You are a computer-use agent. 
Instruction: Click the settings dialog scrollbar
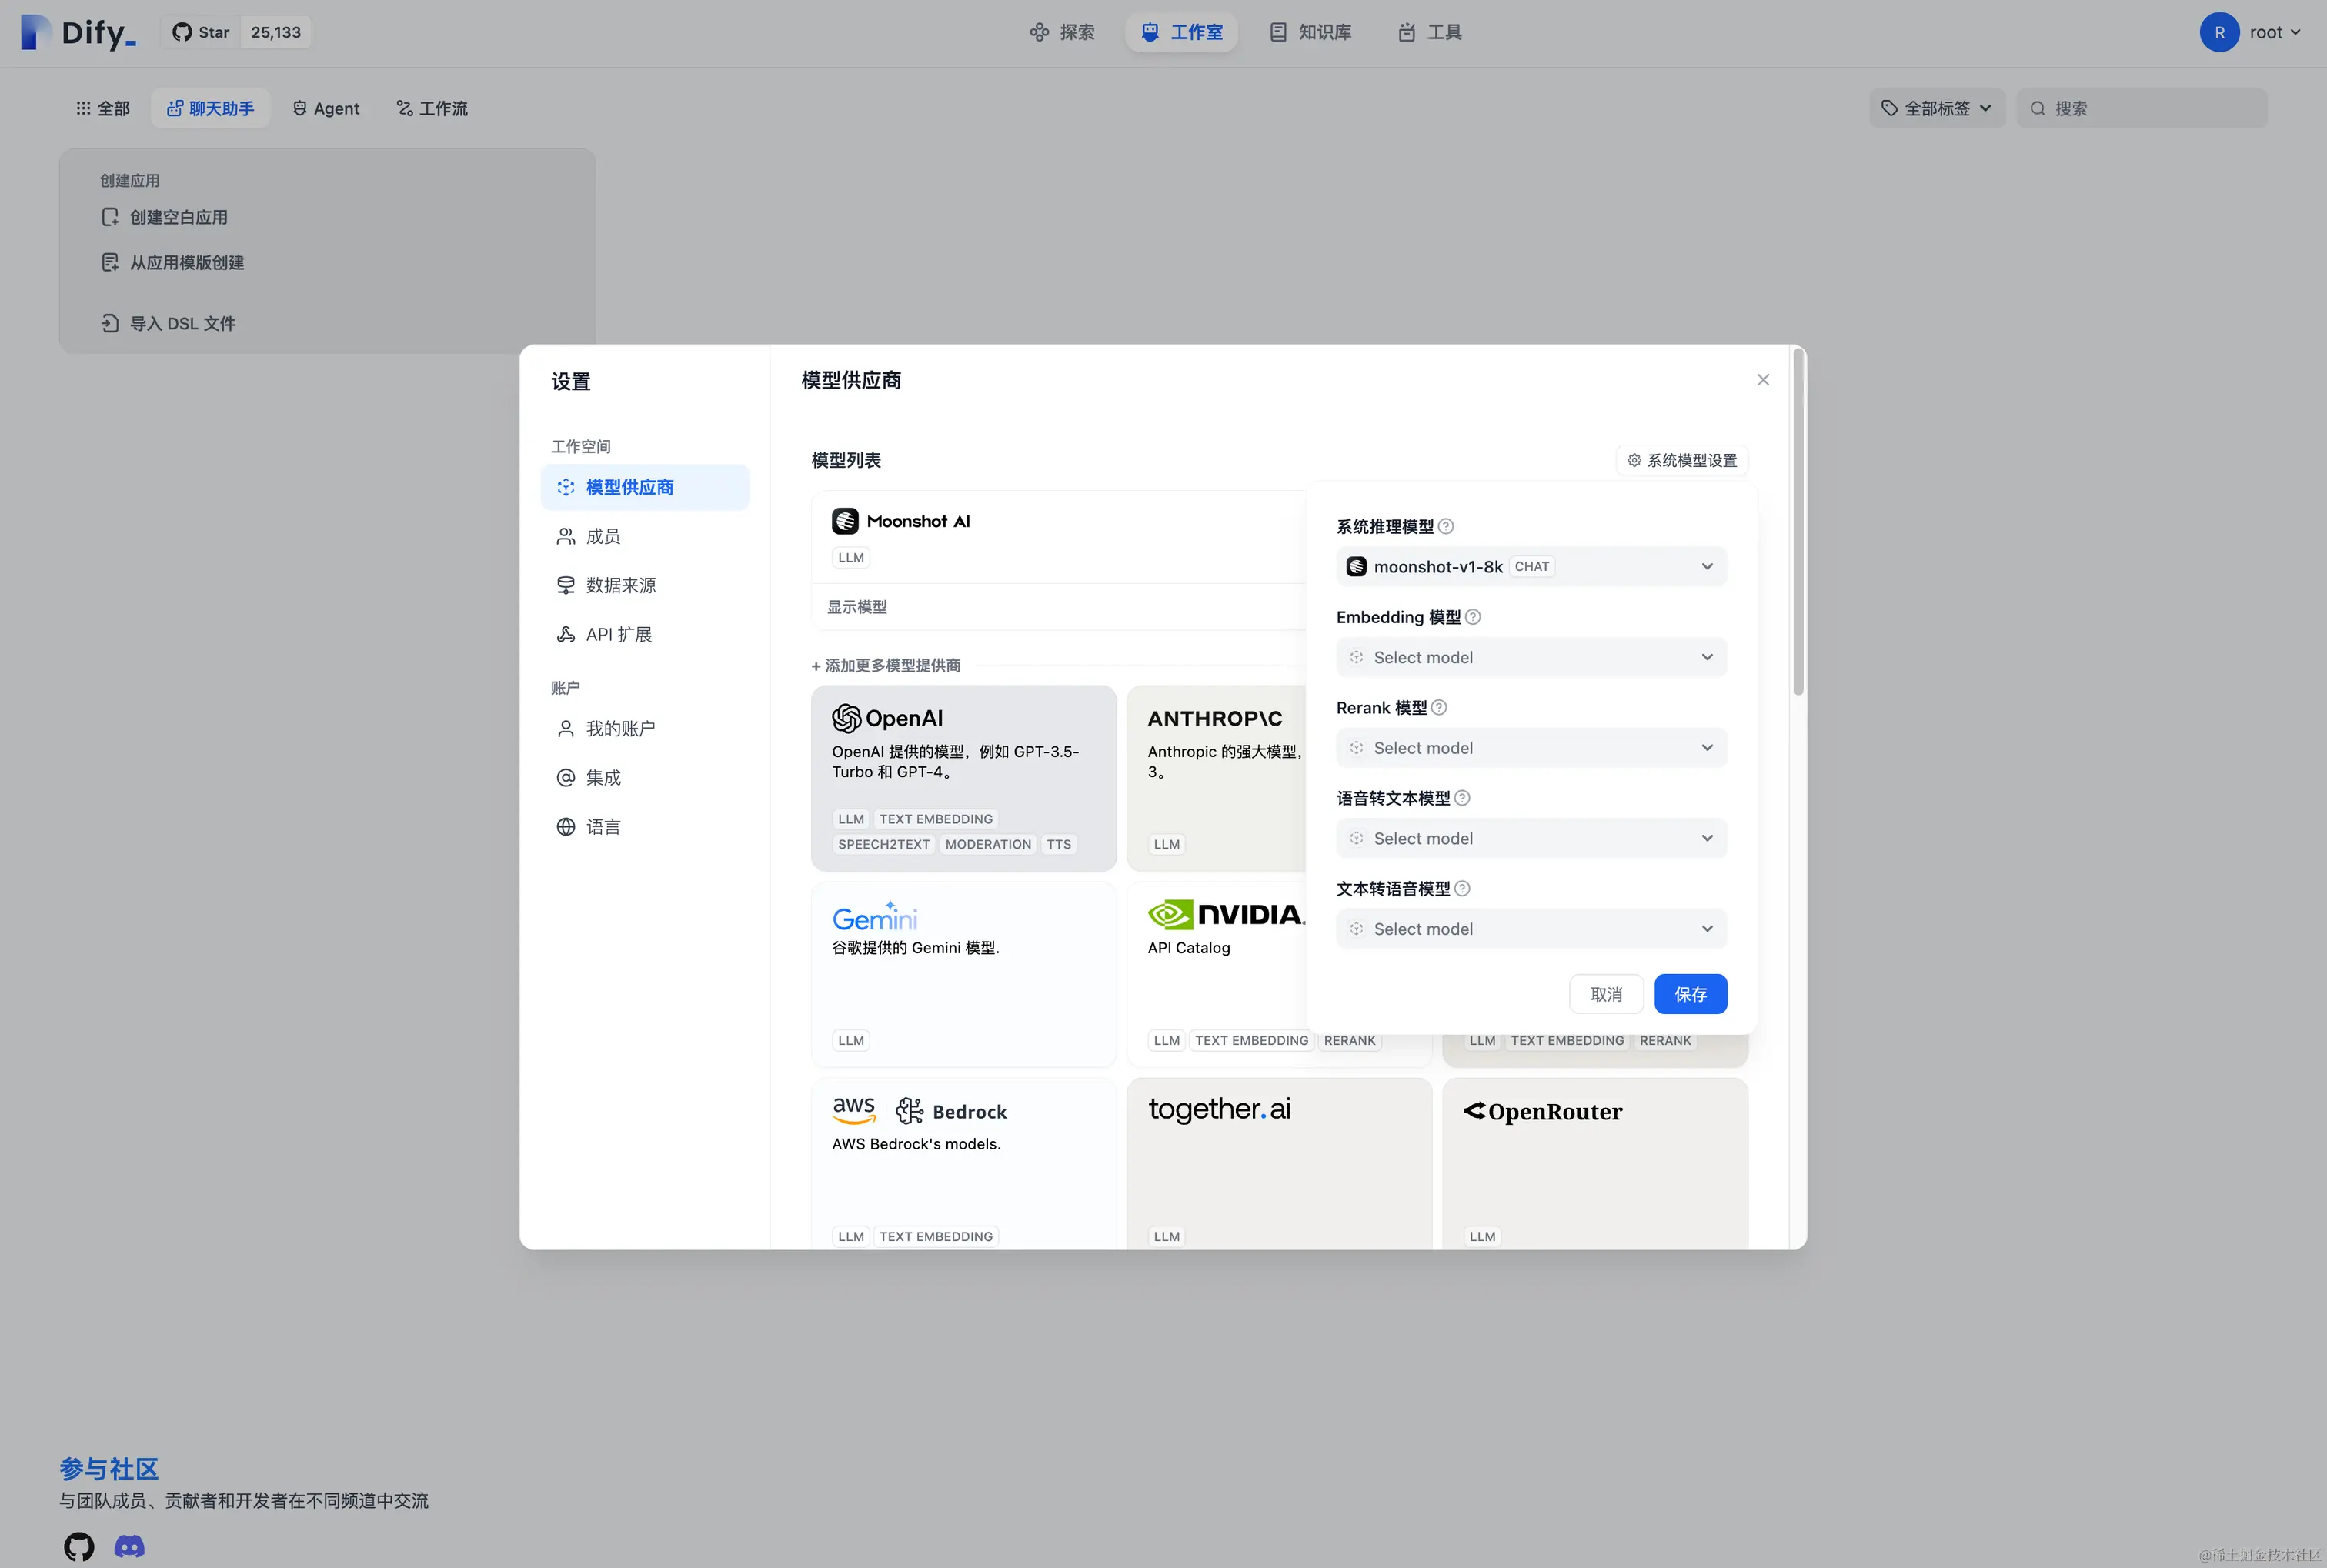point(1798,520)
